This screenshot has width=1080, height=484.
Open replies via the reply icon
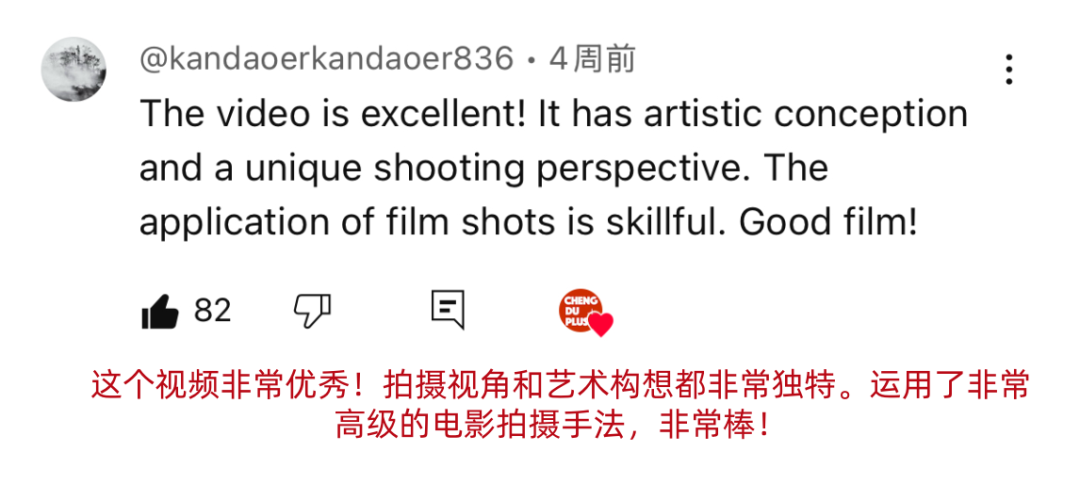click(448, 310)
